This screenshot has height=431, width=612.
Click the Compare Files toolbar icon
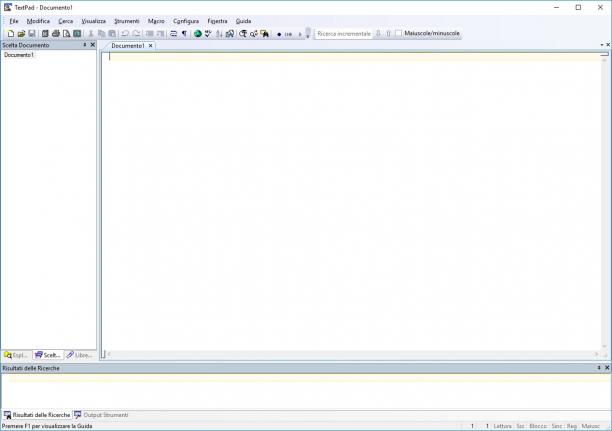click(230, 34)
